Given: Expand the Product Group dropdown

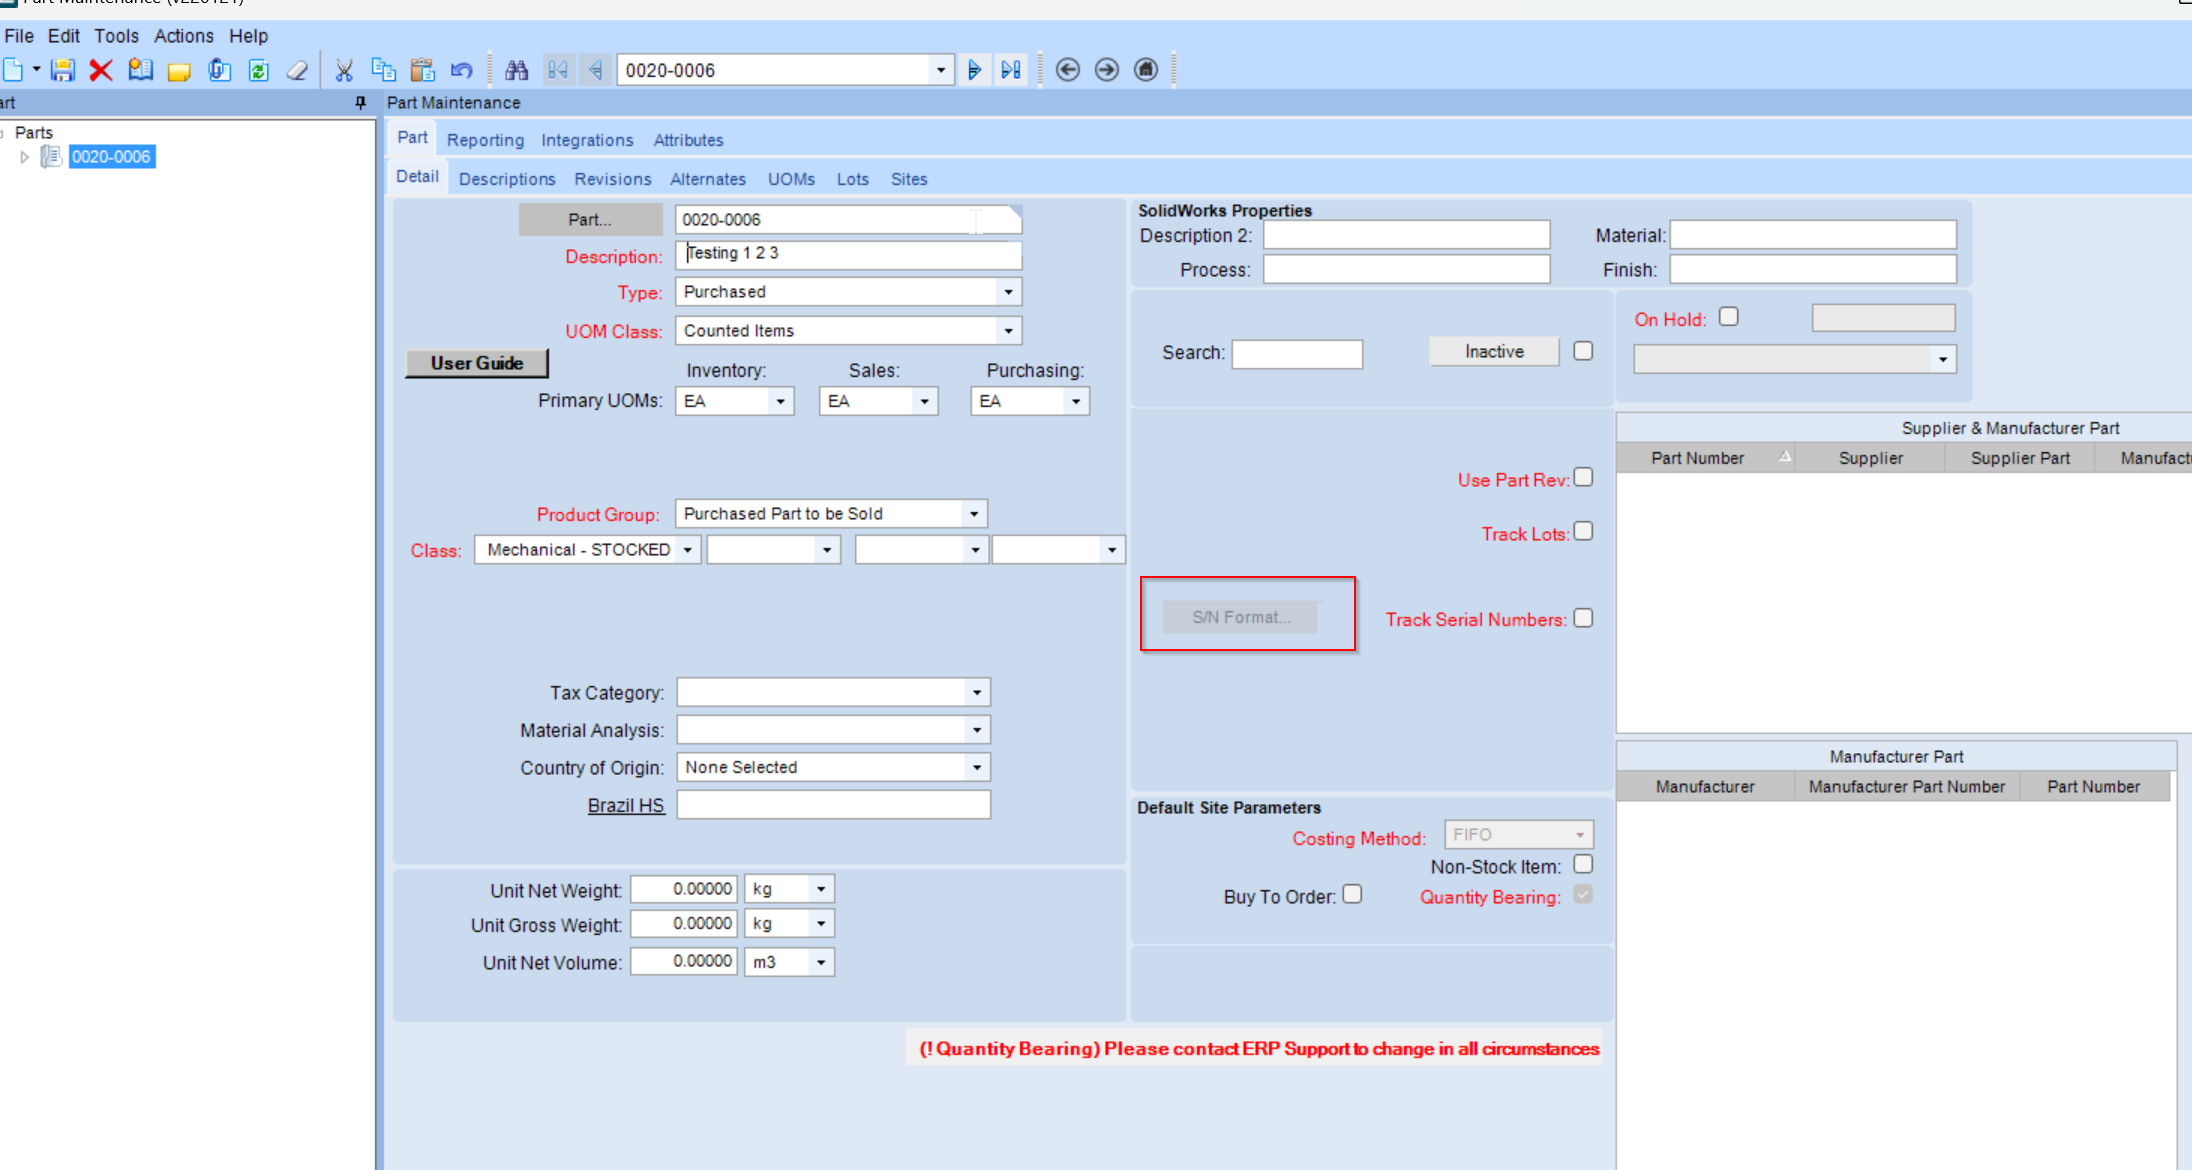Looking at the screenshot, I should [x=974, y=514].
